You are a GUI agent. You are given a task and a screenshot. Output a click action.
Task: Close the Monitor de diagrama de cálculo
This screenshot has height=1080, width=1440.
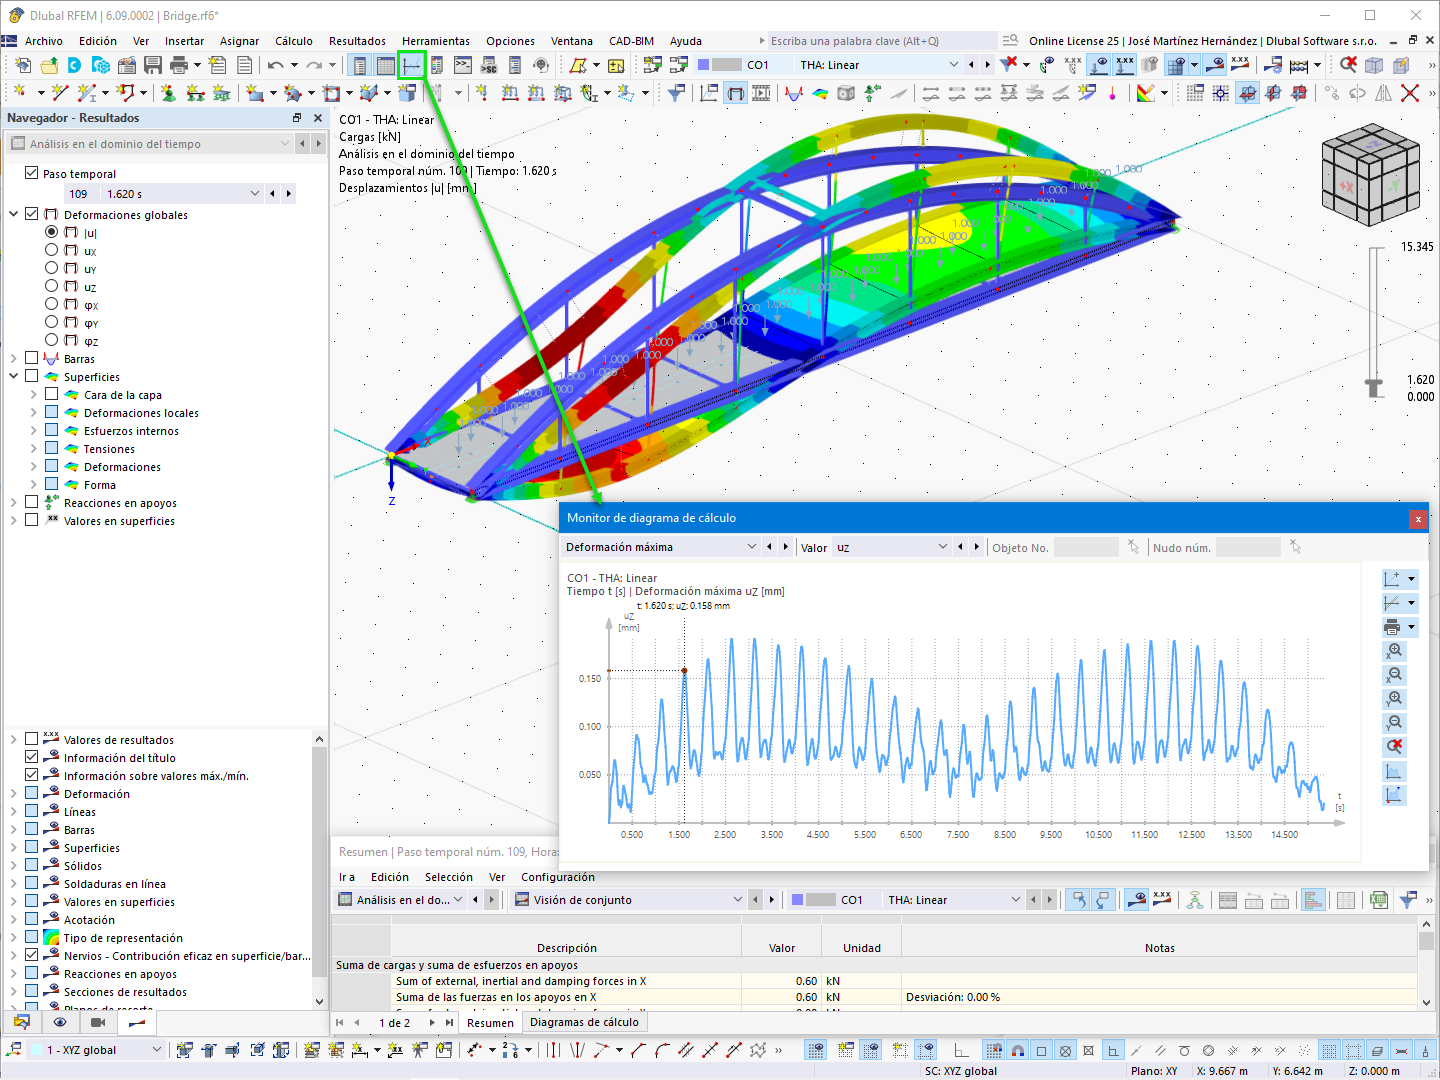pos(1417,518)
